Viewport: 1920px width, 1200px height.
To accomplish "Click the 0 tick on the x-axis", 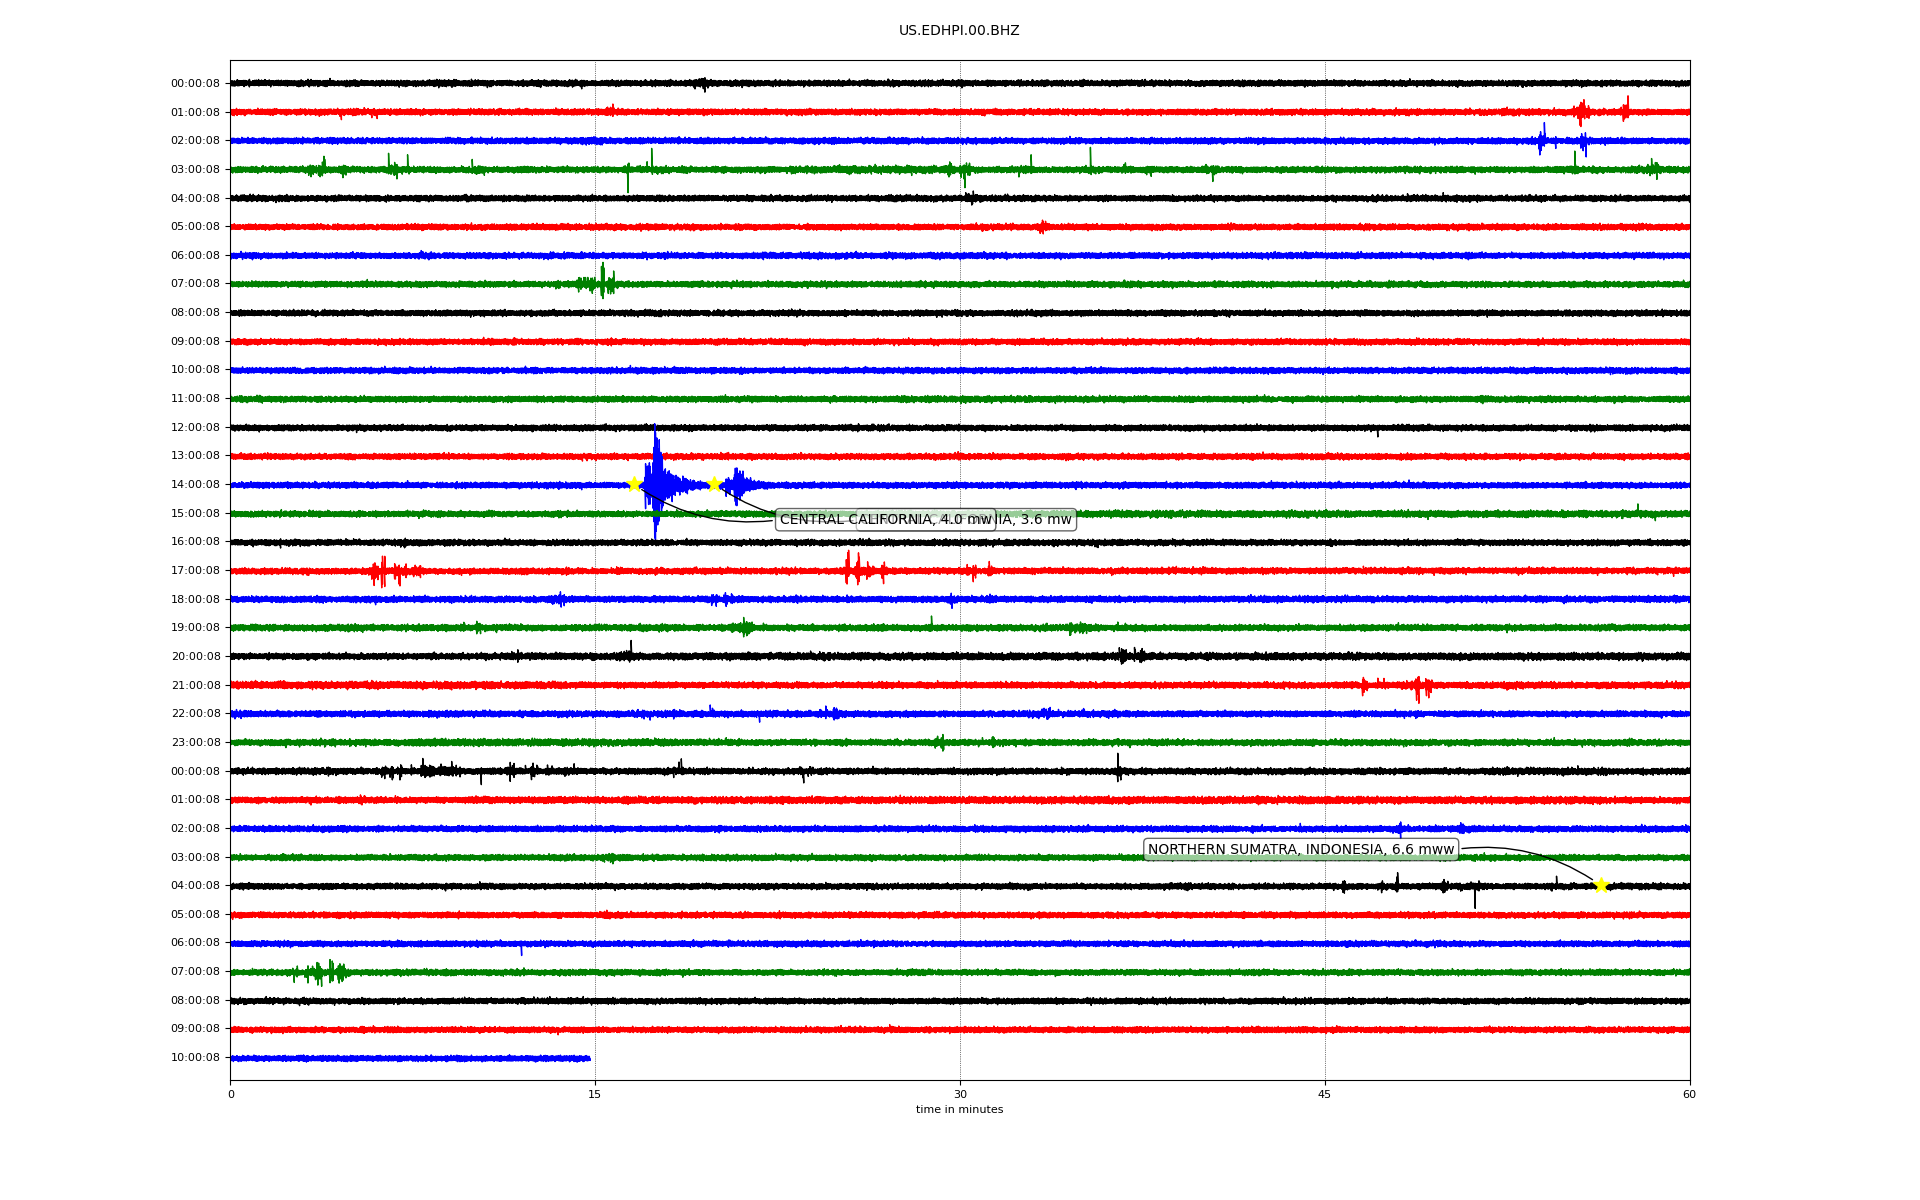I will pos(231,1094).
